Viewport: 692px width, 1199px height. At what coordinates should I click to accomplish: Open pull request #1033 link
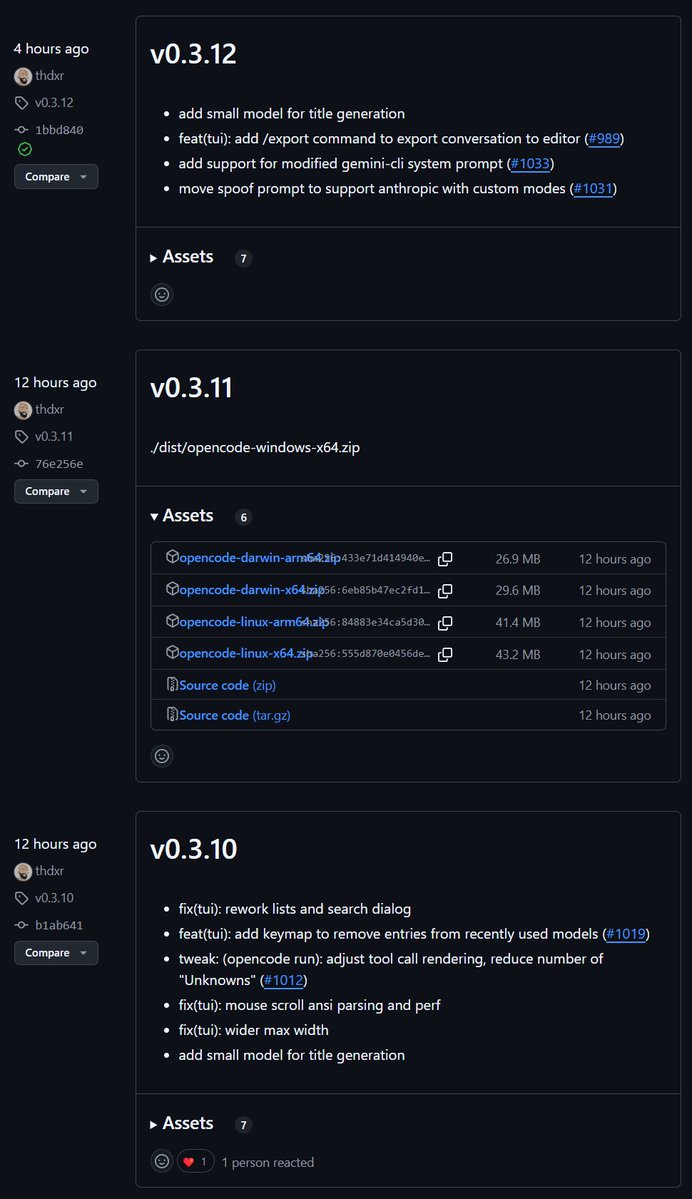pyautogui.click(x=531, y=164)
